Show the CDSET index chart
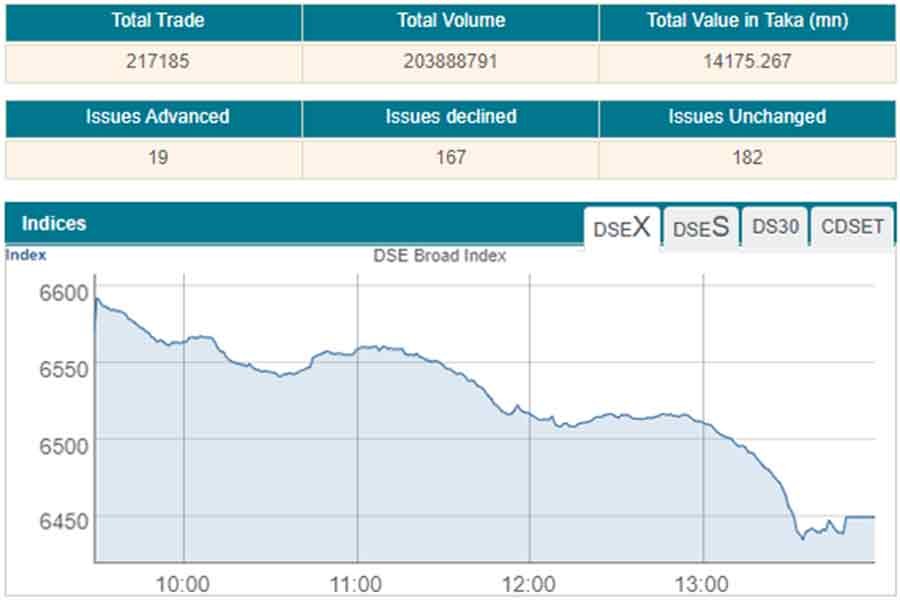The image size is (900, 600). 852,226
